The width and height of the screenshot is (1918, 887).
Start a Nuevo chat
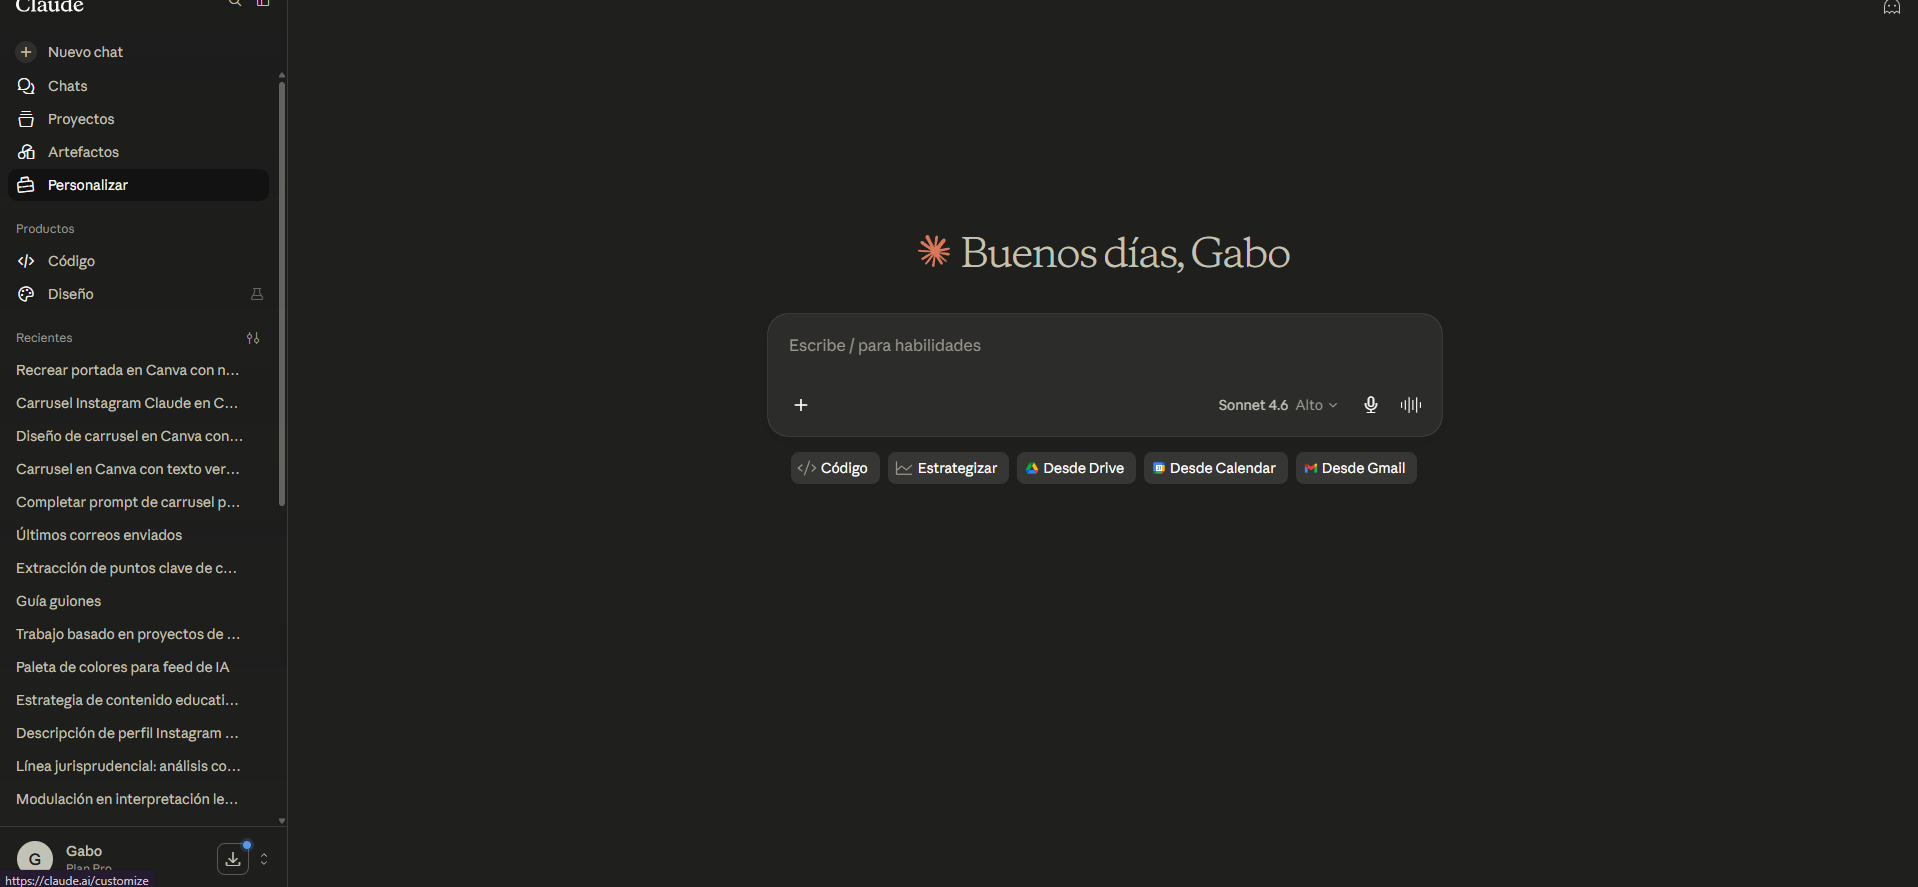pos(138,52)
